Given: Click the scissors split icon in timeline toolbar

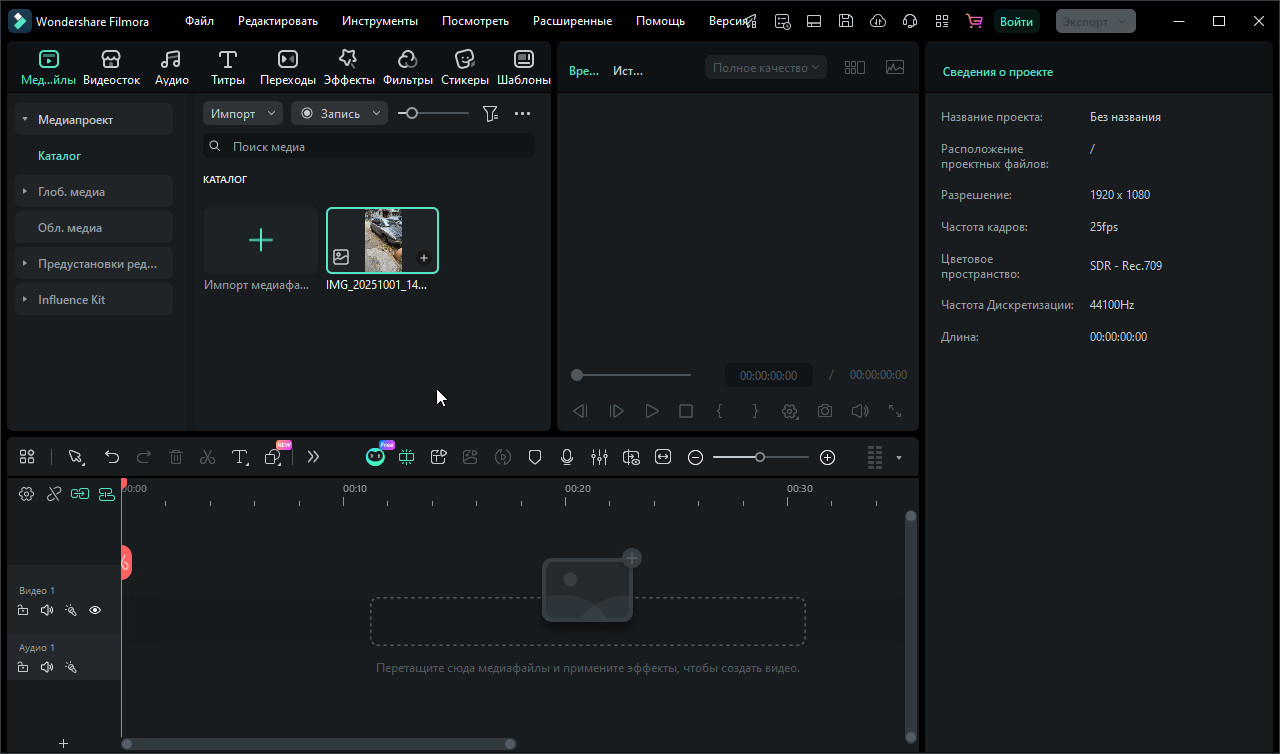Looking at the screenshot, I should (x=207, y=457).
